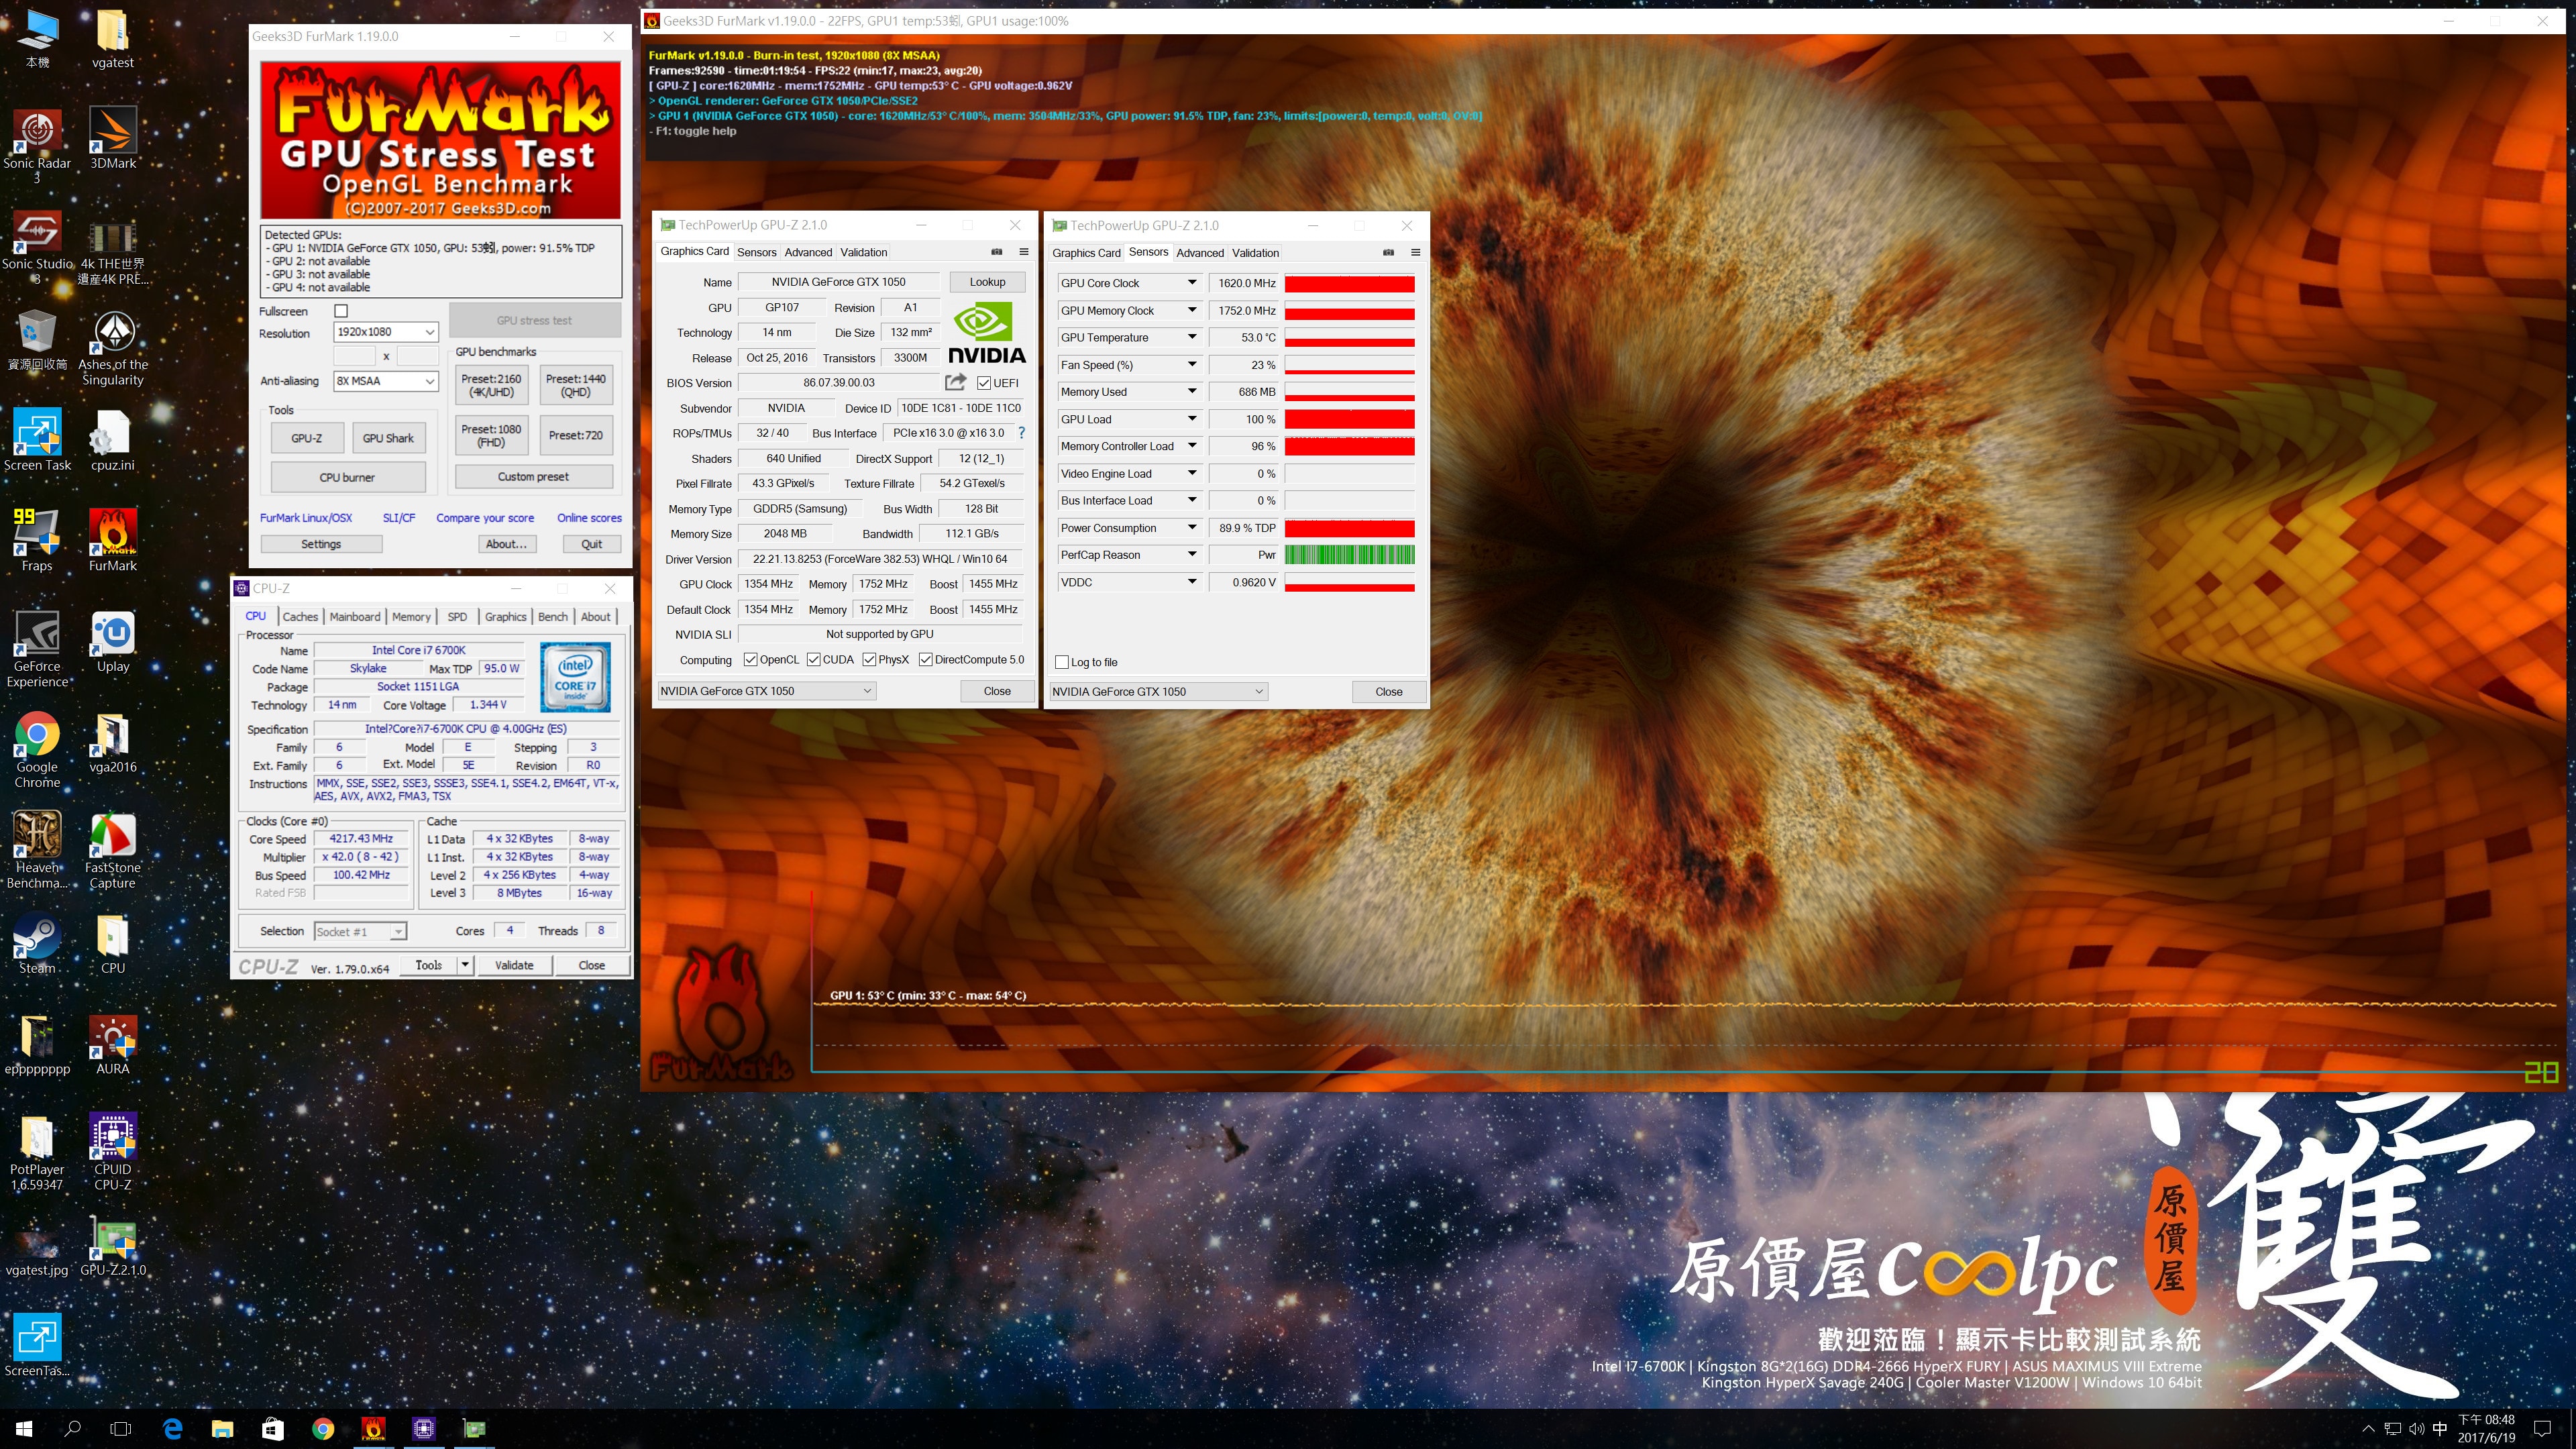The image size is (2576, 1449).
Task: Open Microsoft Edge from the taskbar
Action: [172, 1428]
